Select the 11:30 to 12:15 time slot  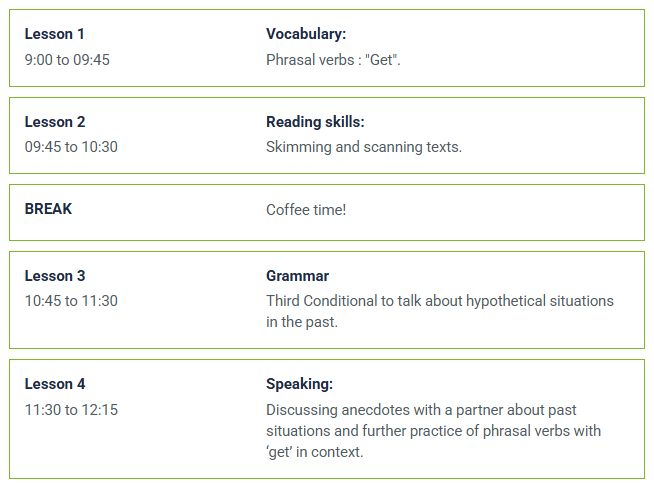tap(71, 410)
